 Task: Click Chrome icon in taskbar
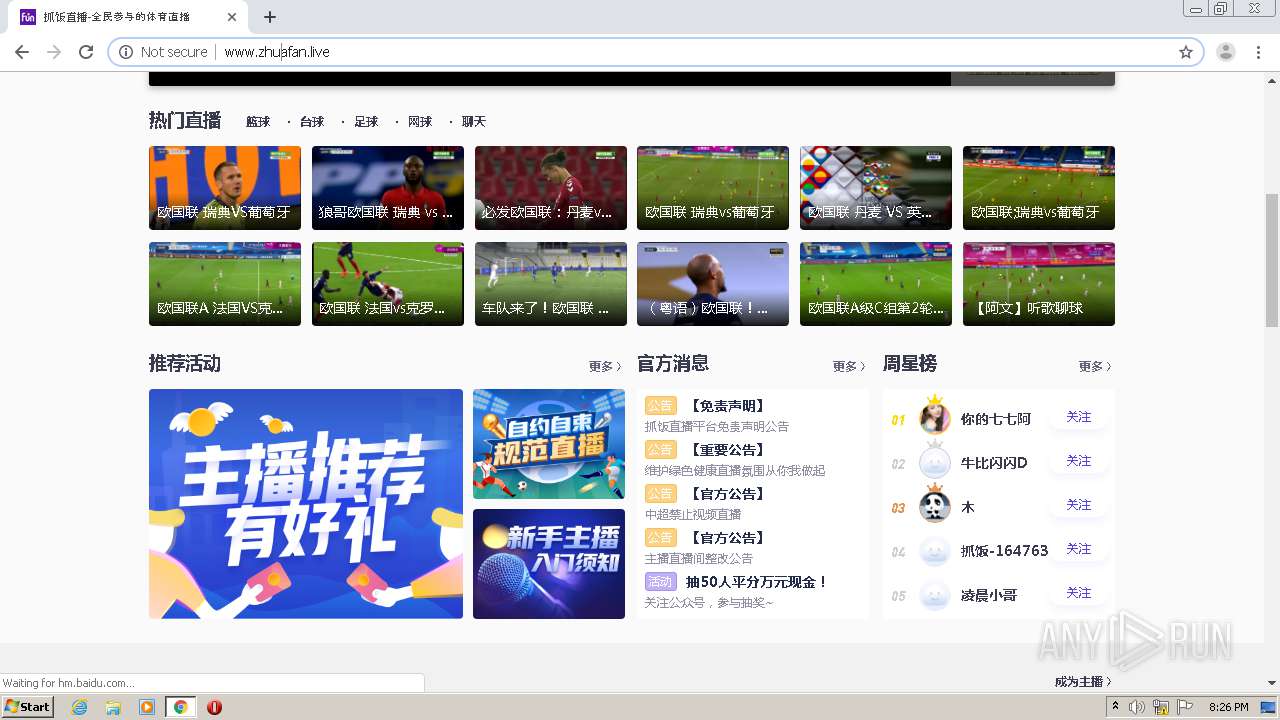[x=181, y=707]
